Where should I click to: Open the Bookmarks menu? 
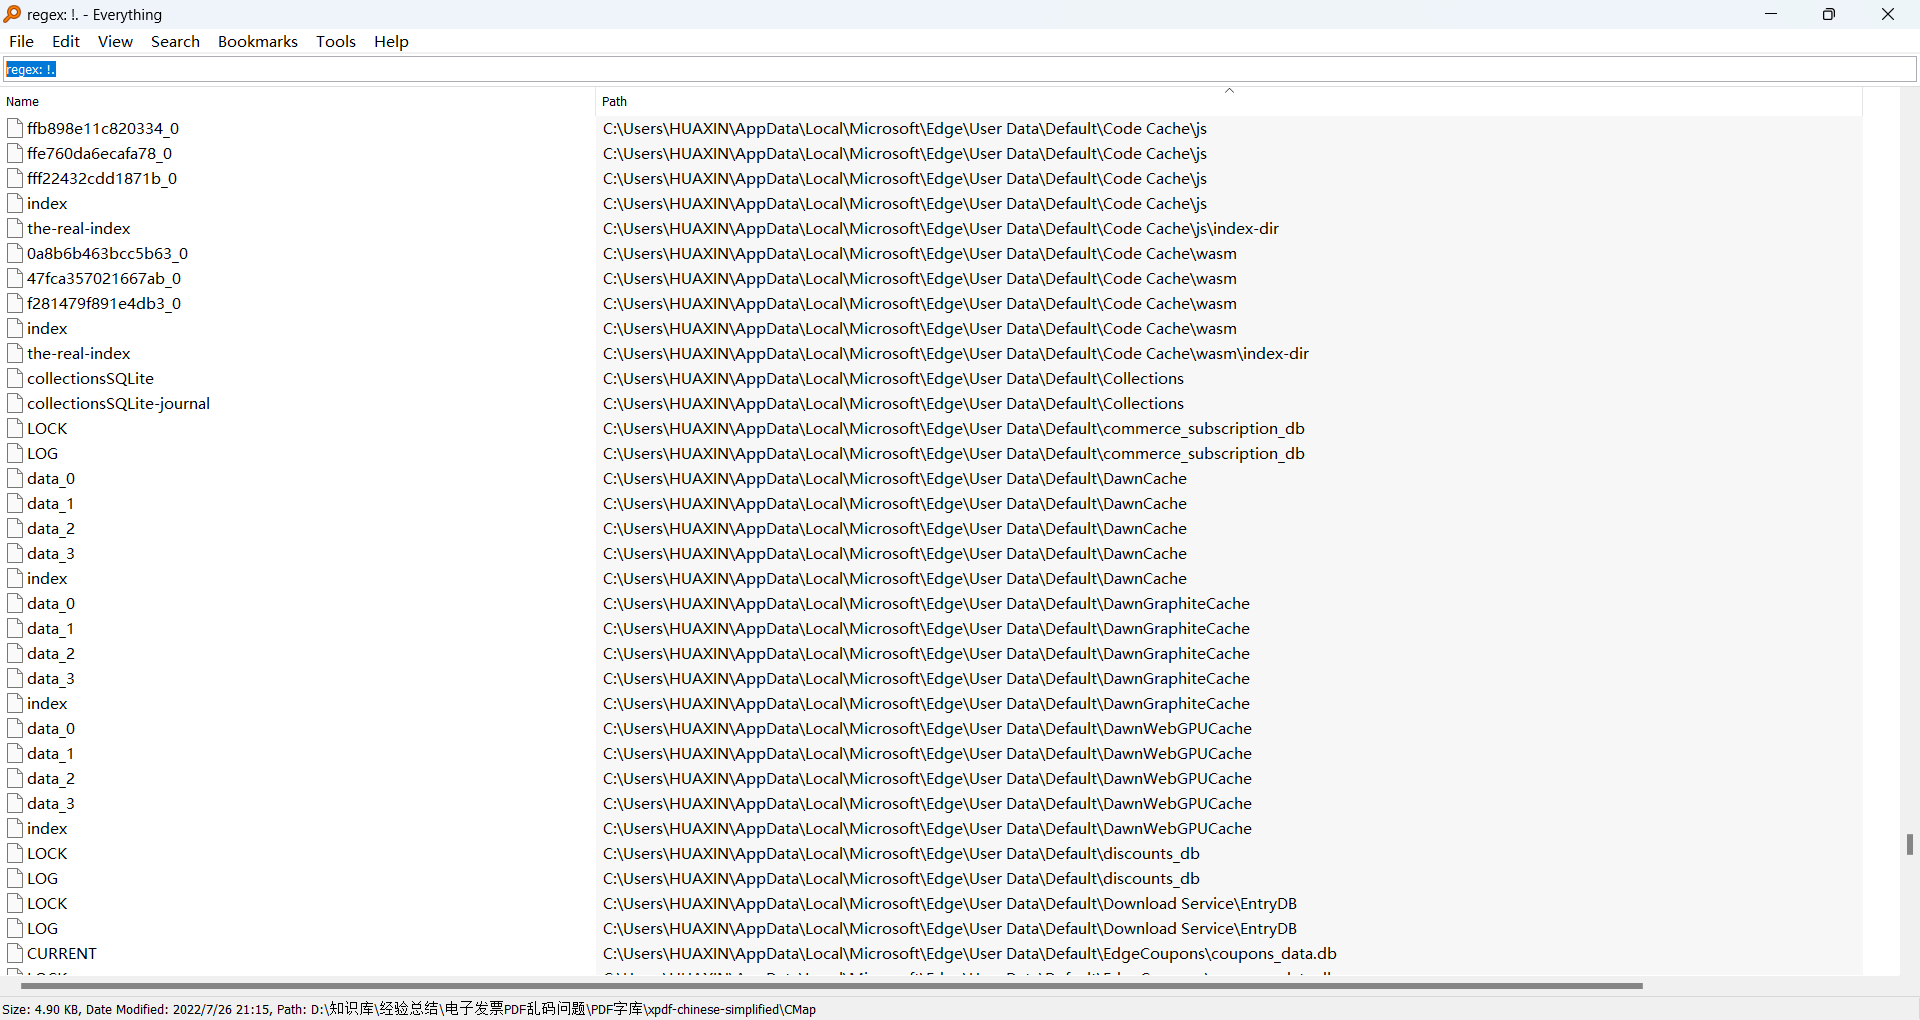point(258,41)
